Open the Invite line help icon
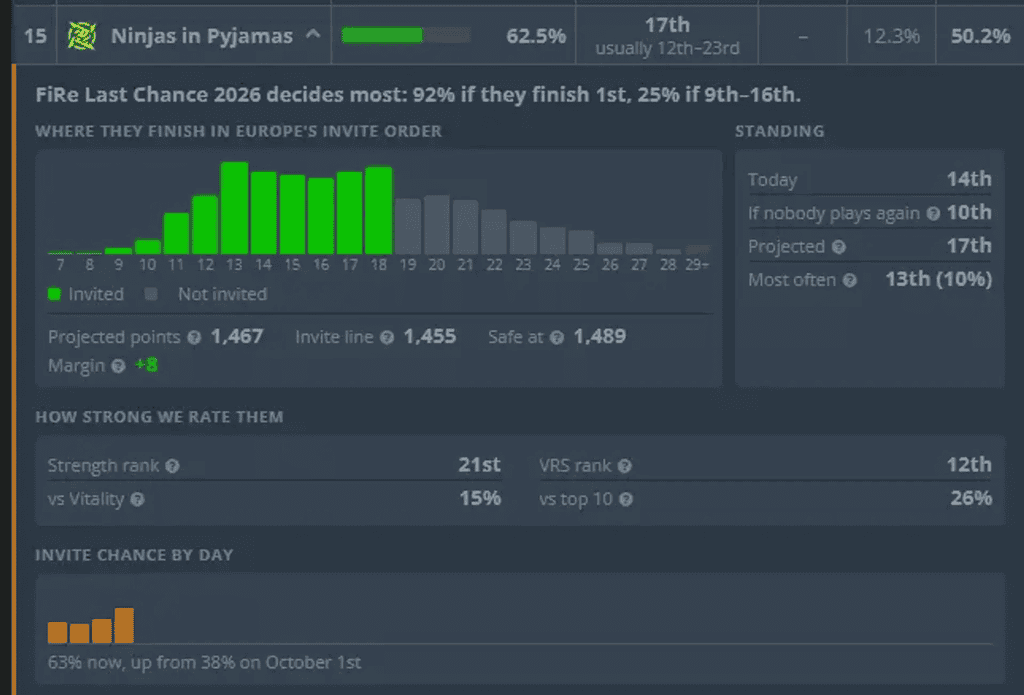Image resolution: width=1024 pixels, height=695 pixels. (387, 337)
